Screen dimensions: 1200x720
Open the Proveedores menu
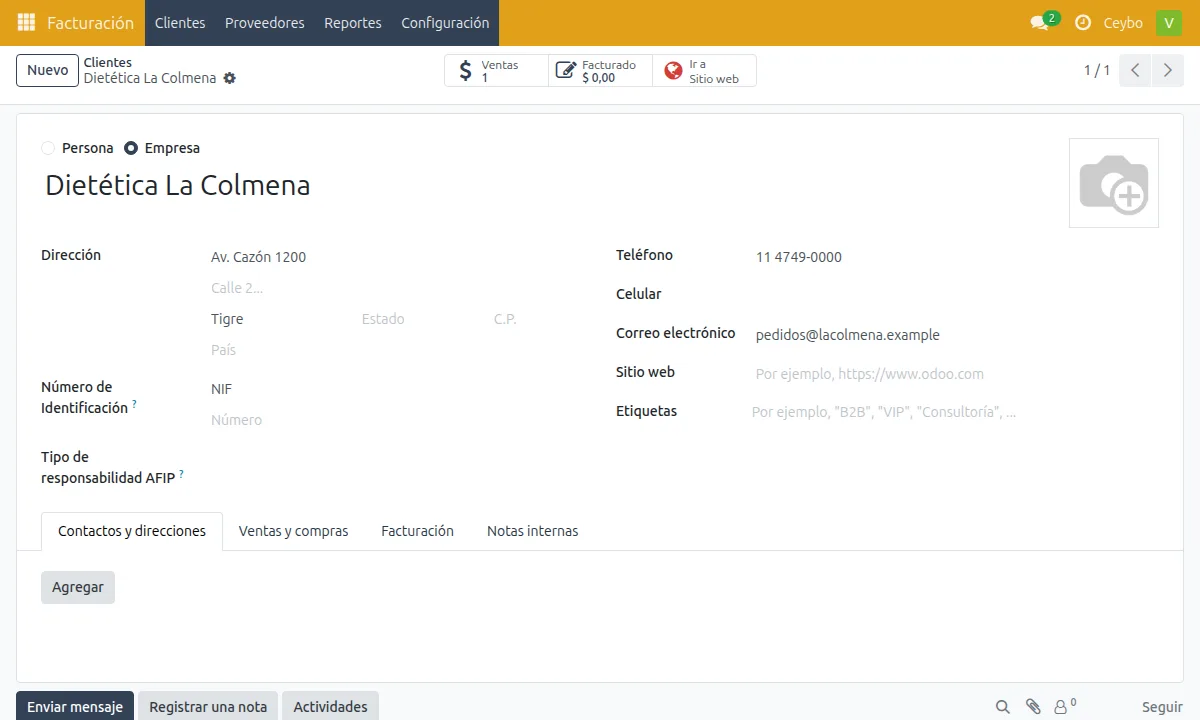click(265, 23)
